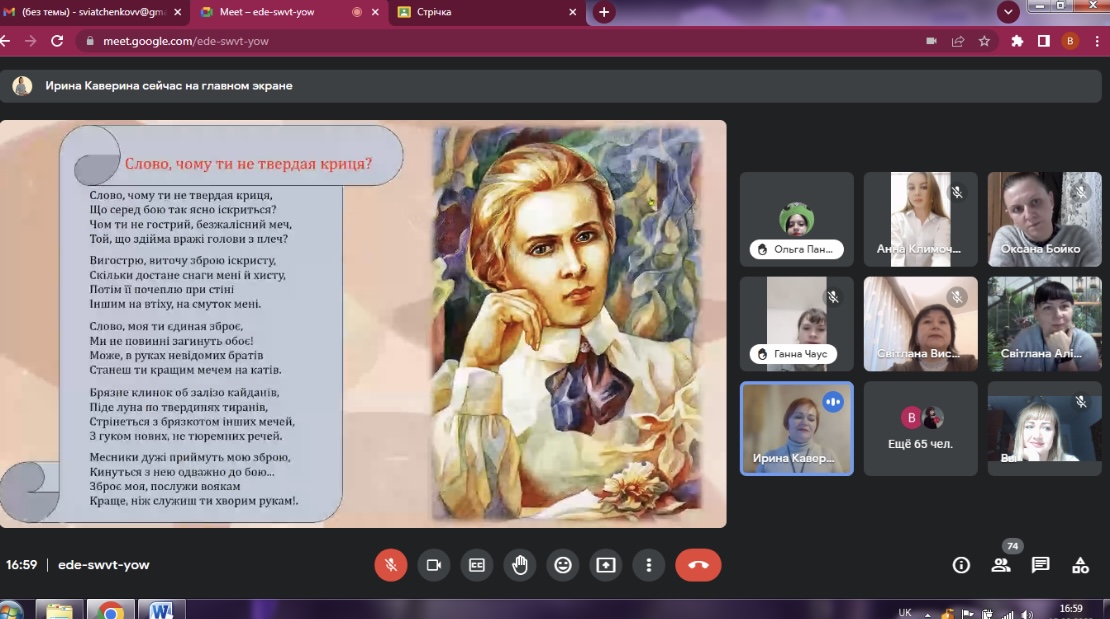Select Світлана Вис... video tile
1110x619 pixels.
(920, 324)
